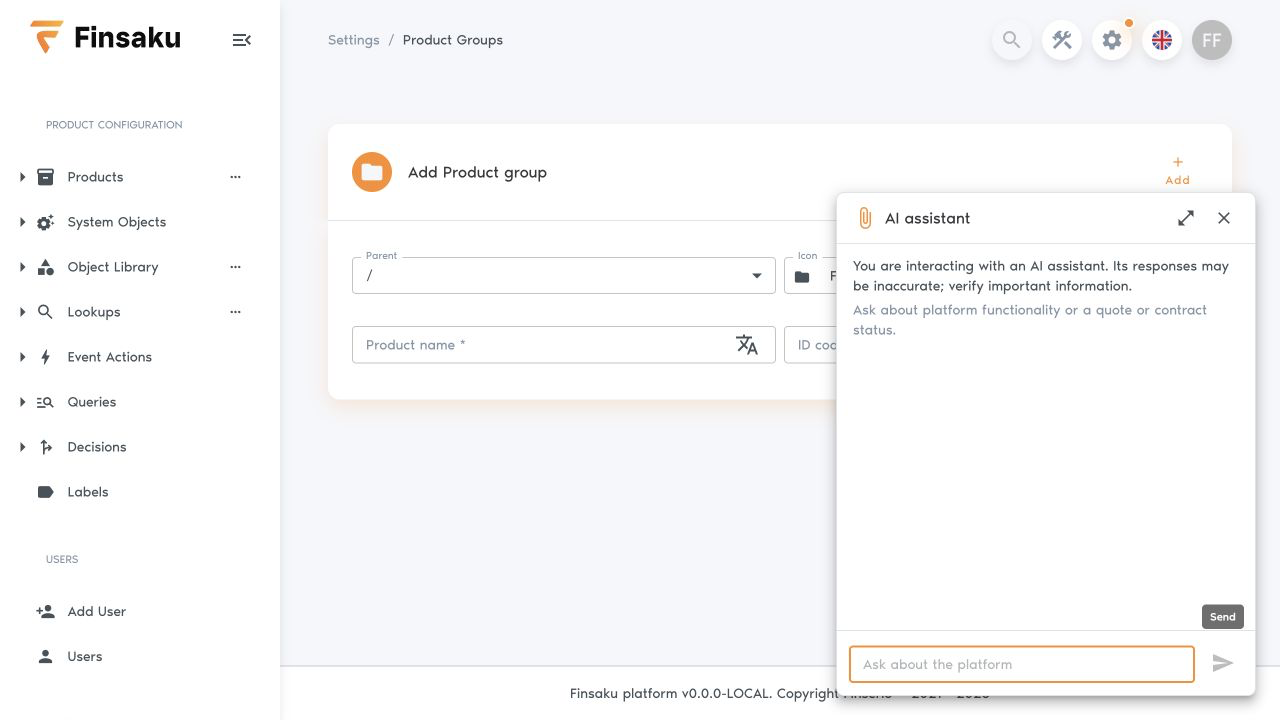Click the Finsaku logo

pyautogui.click(x=105, y=38)
